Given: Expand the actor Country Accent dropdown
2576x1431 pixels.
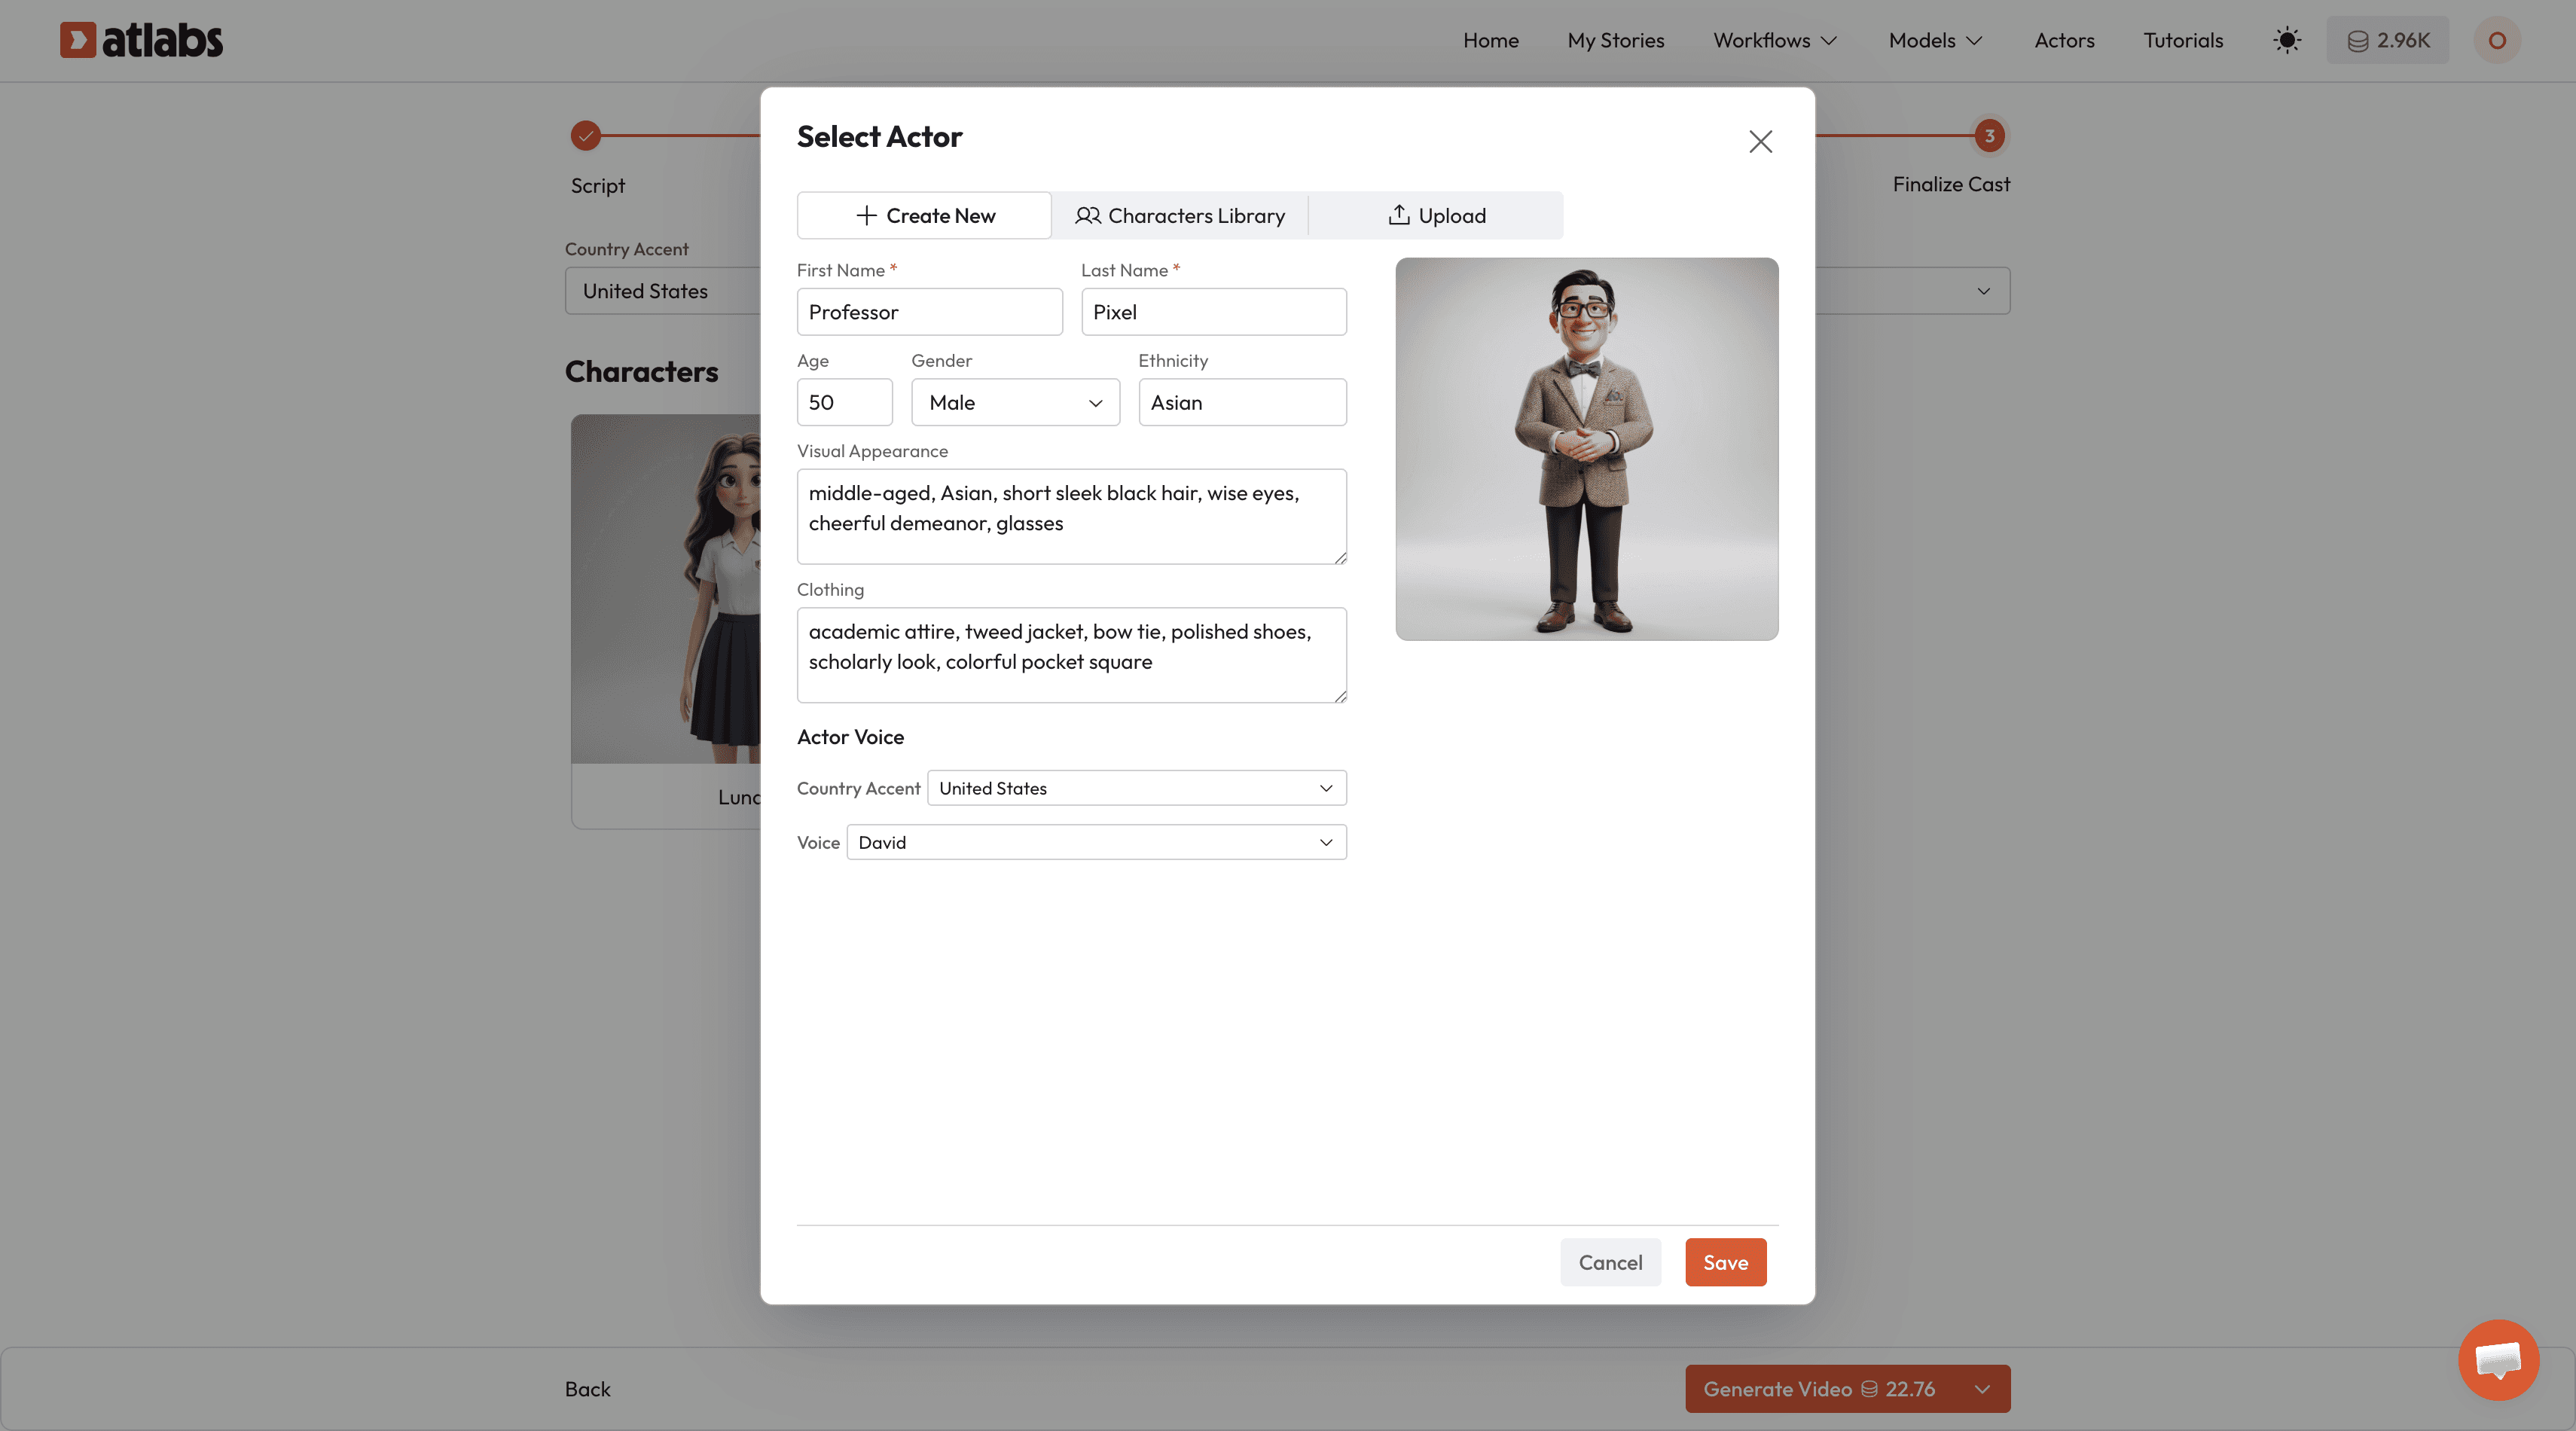Looking at the screenshot, I should point(1136,788).
